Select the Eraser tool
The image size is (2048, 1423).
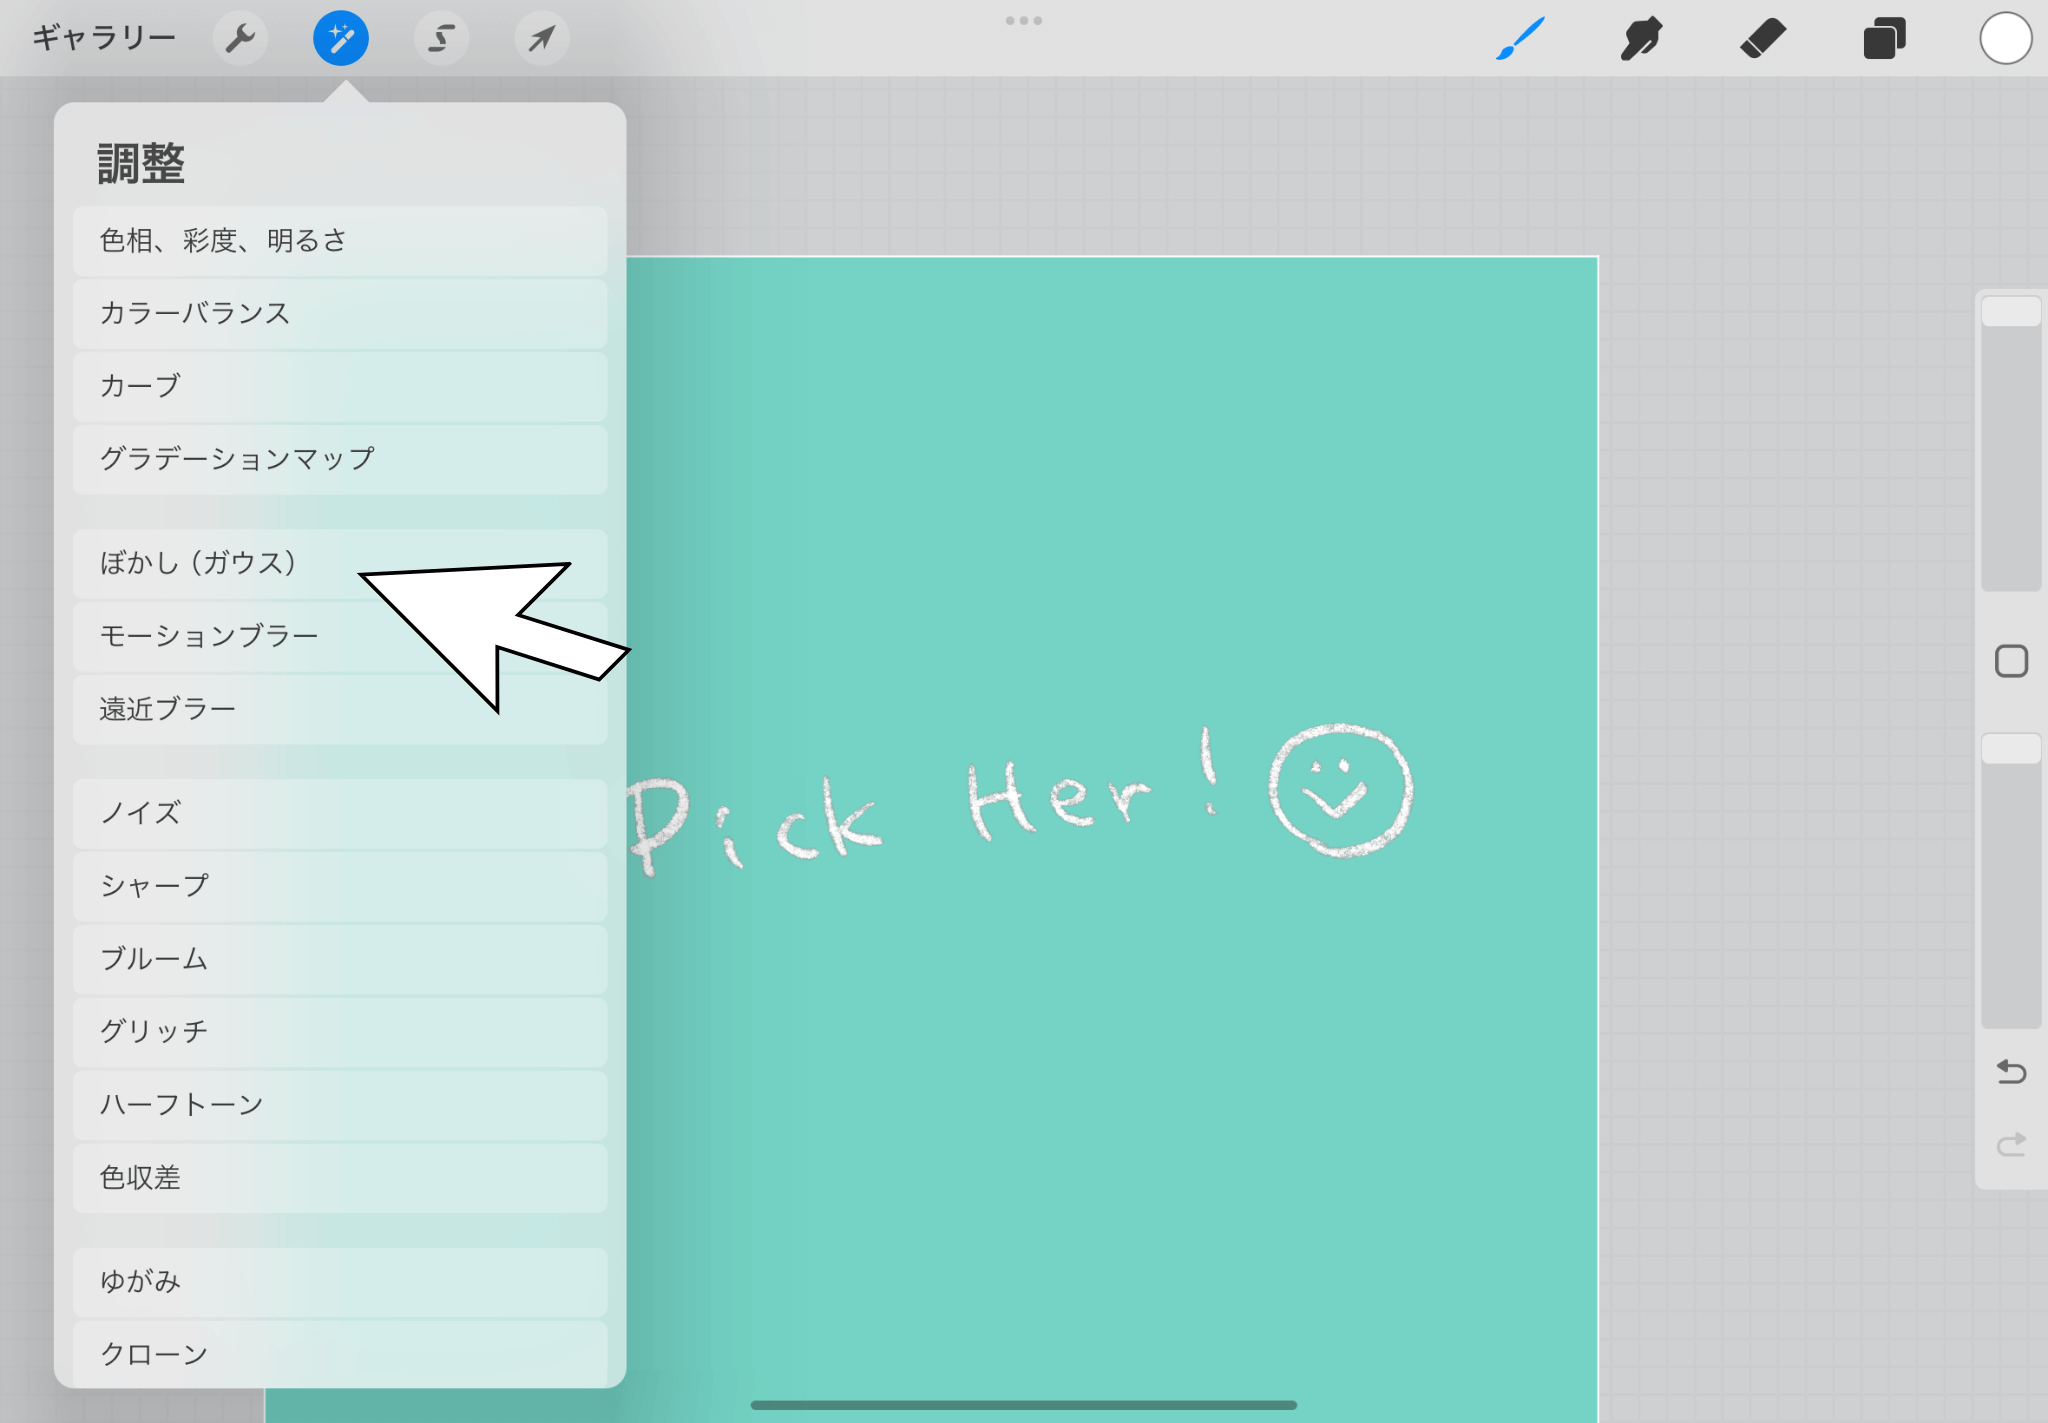(1762, 39)
